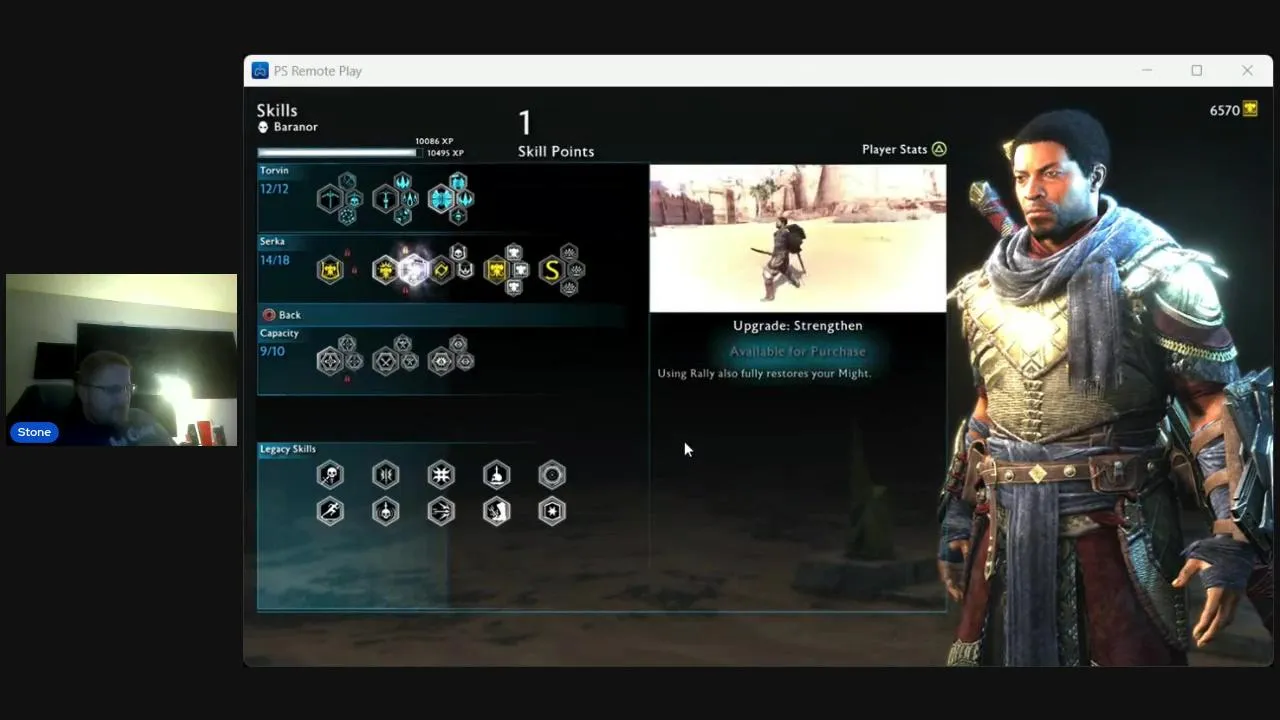Click the Skills screen heading
The image size is (1280, 720).
tap(277, 111)
